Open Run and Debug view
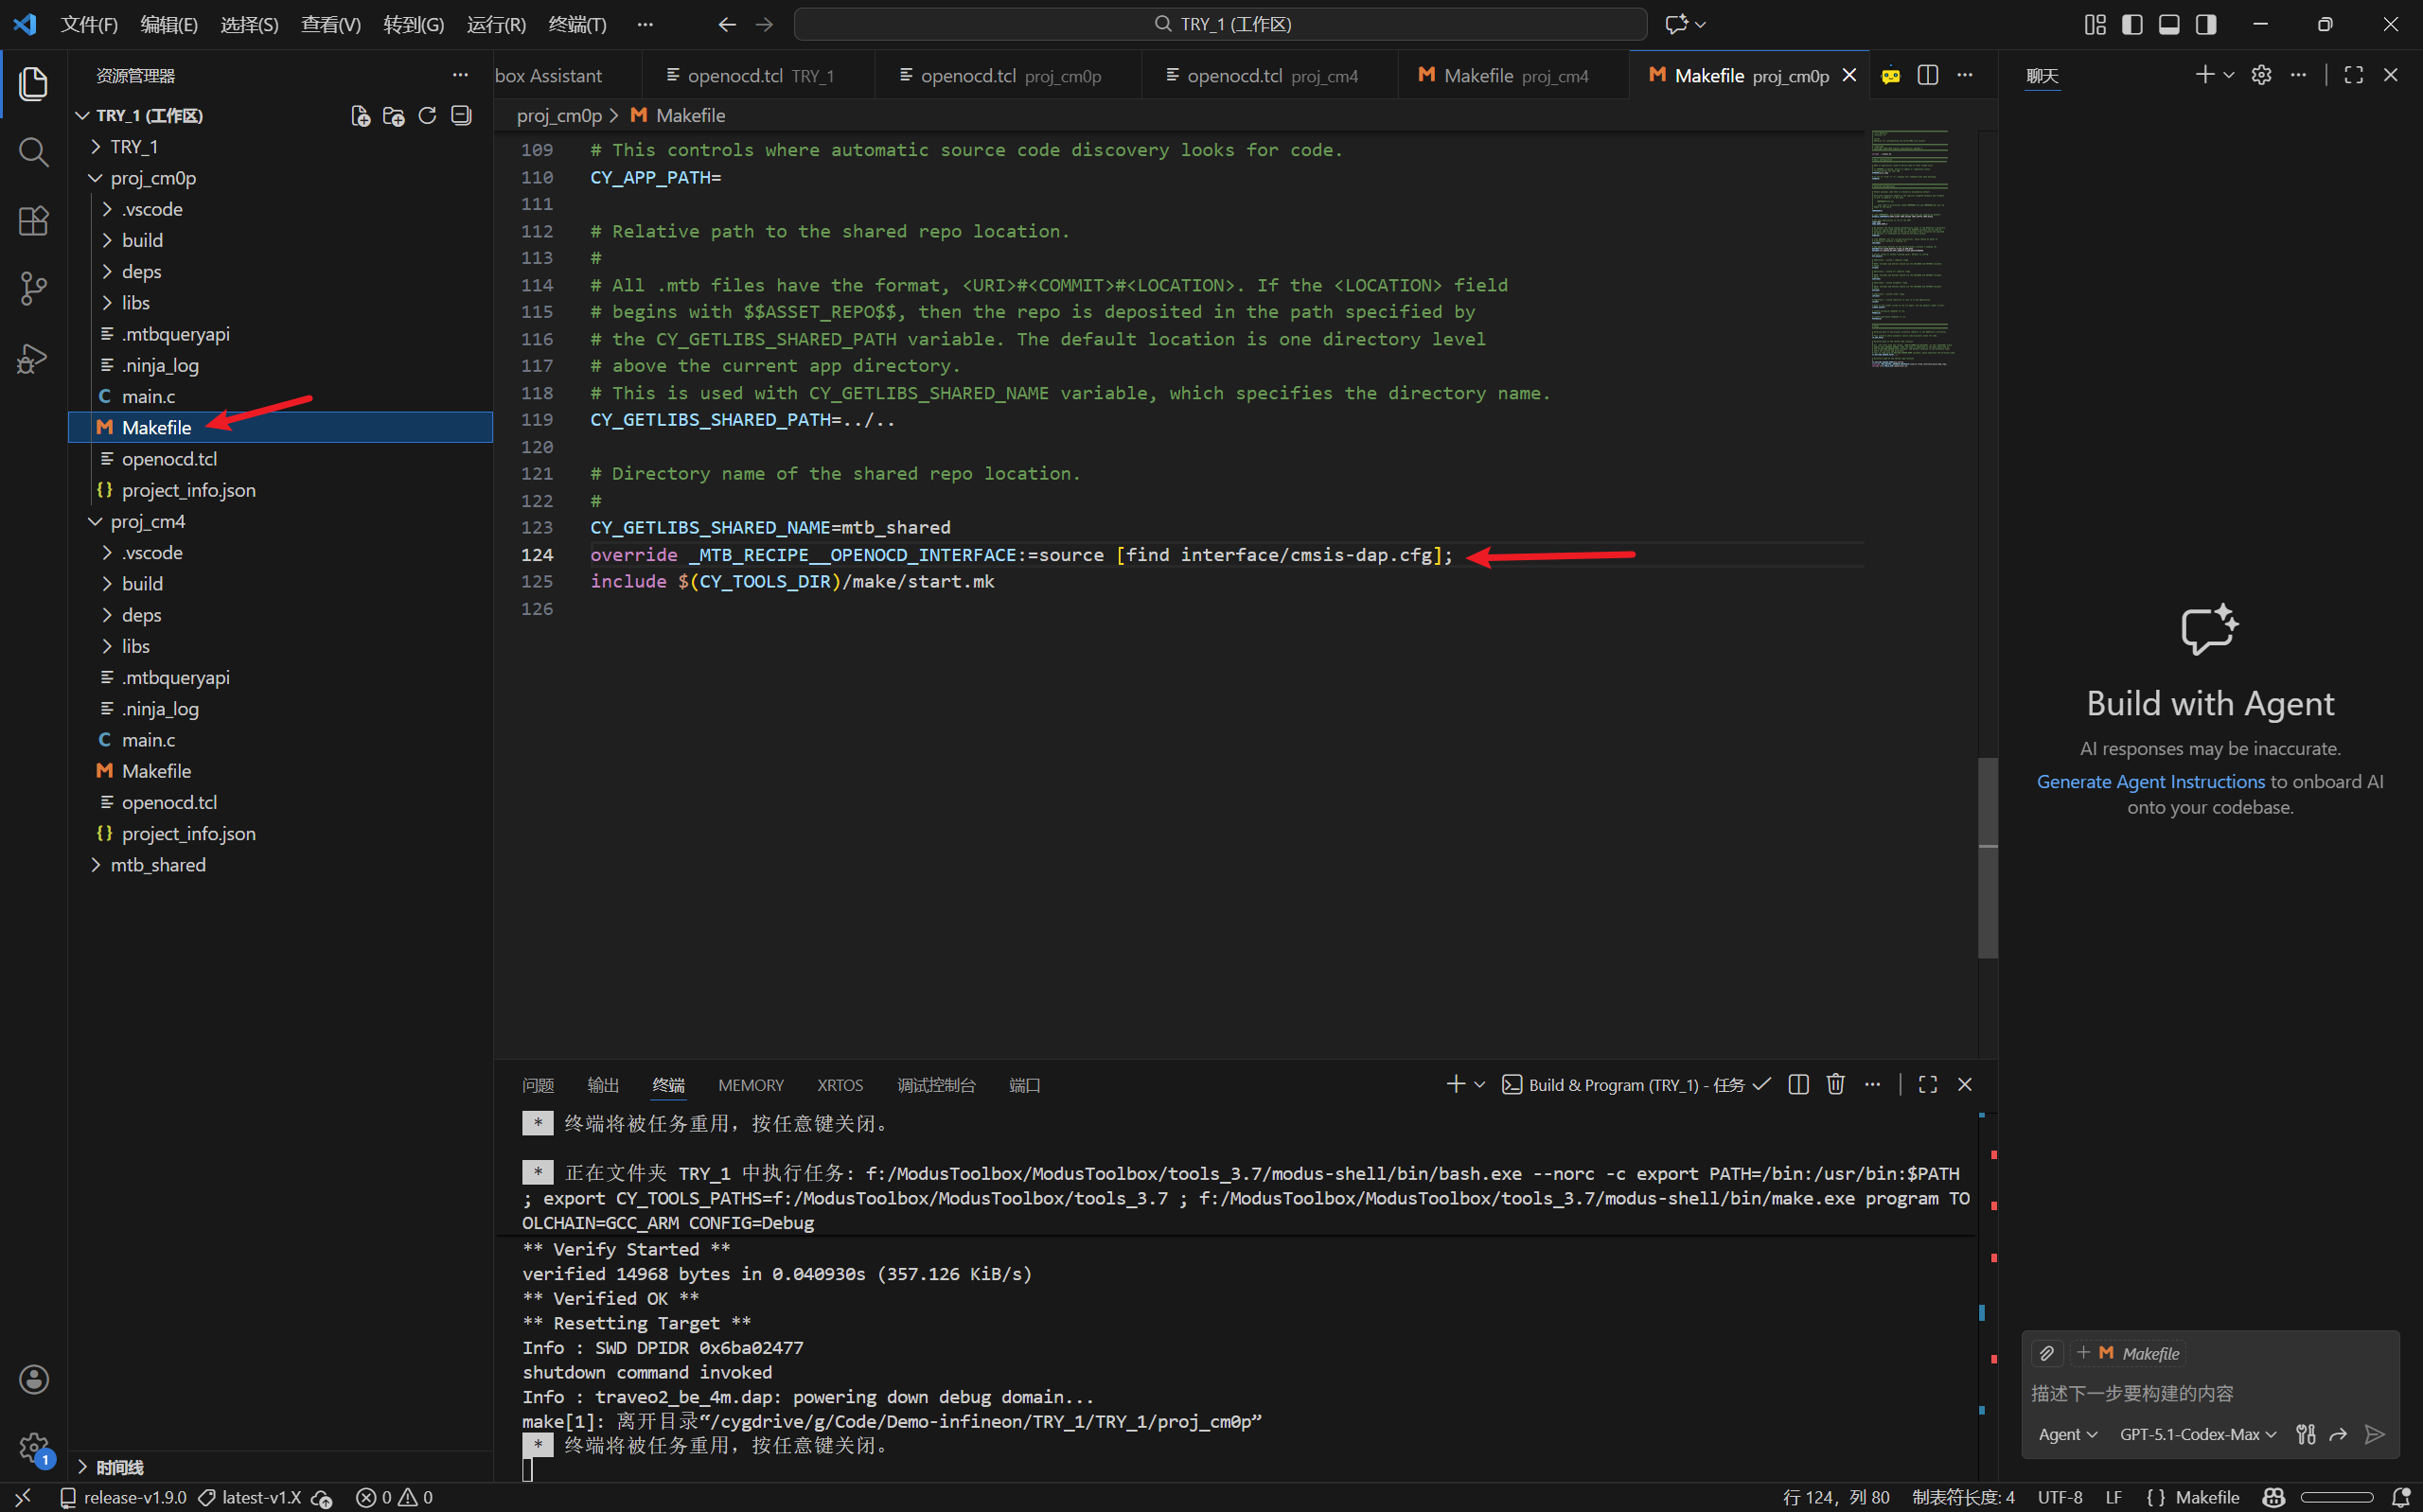2423x1512 pixels. click(x=33, y=358)
